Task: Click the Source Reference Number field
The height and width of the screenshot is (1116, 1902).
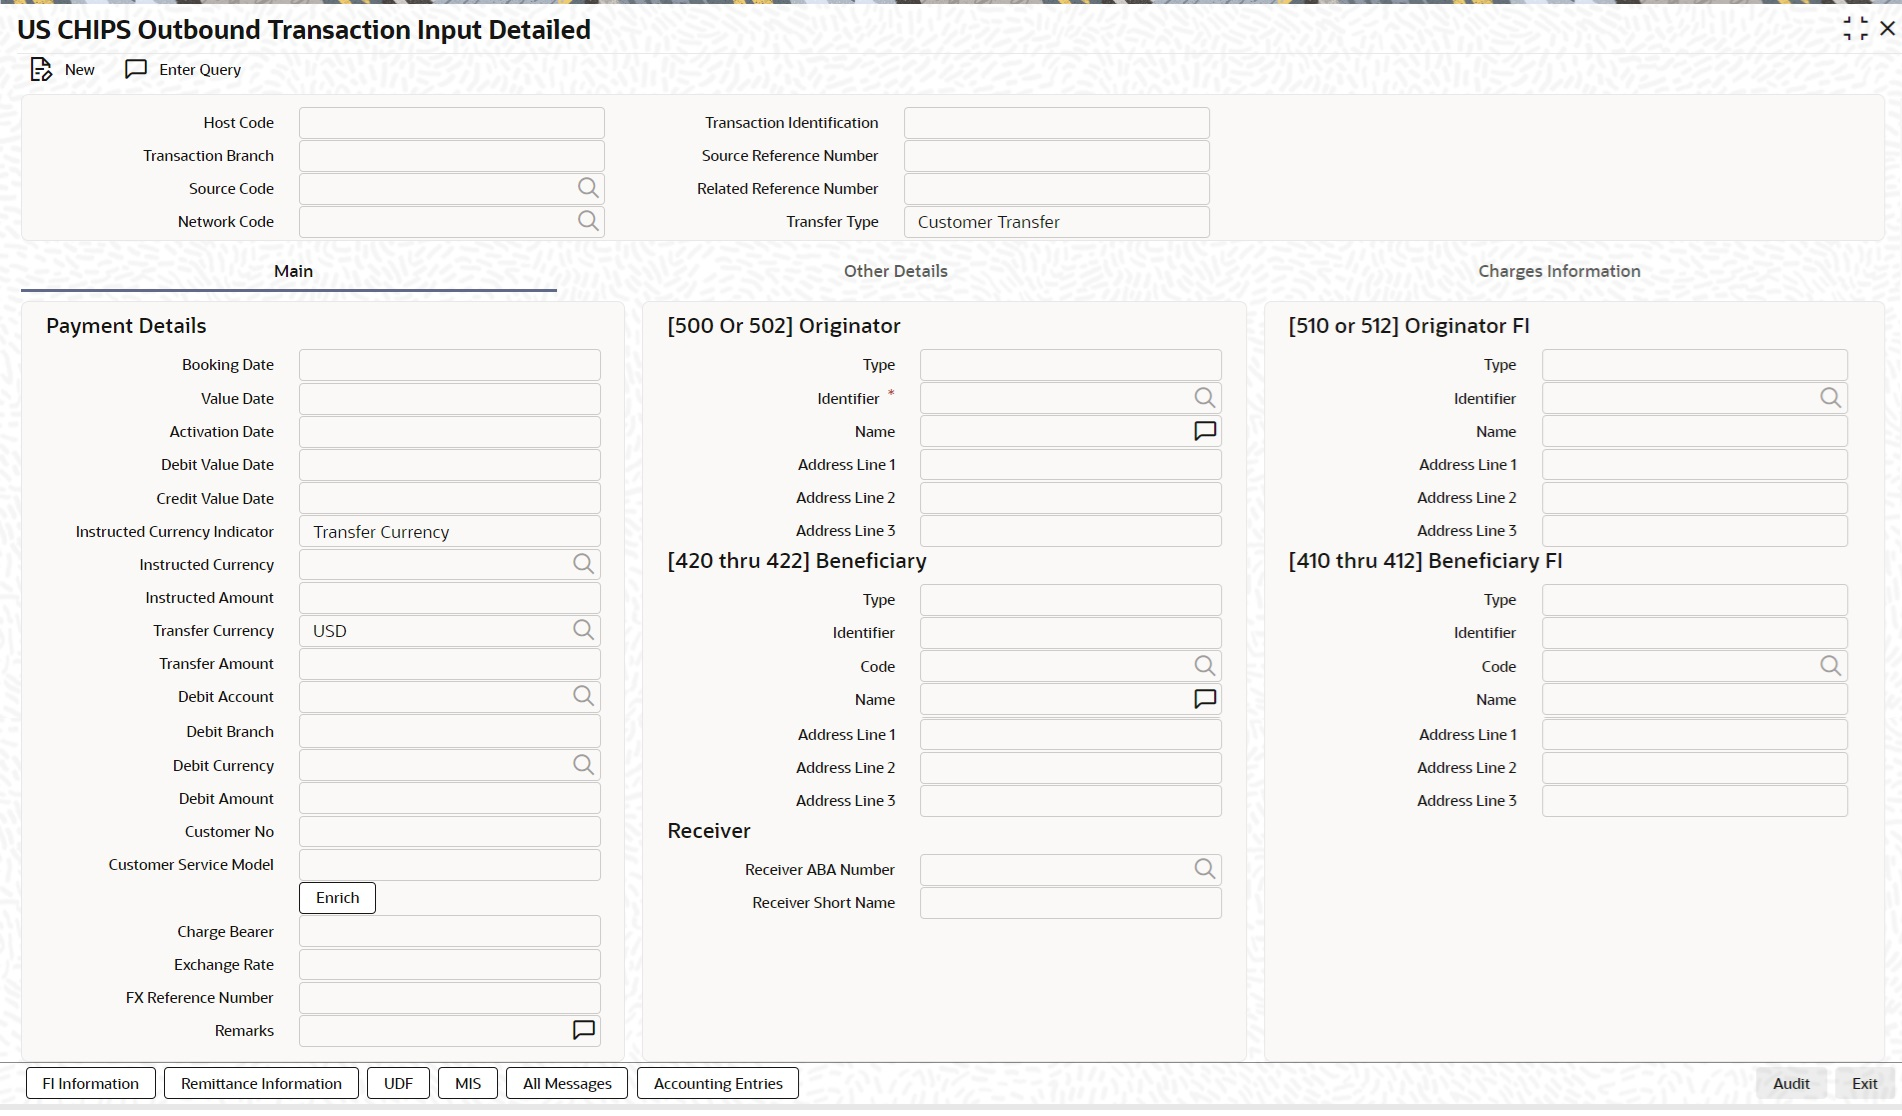Action: click(x=1056, y=156)
